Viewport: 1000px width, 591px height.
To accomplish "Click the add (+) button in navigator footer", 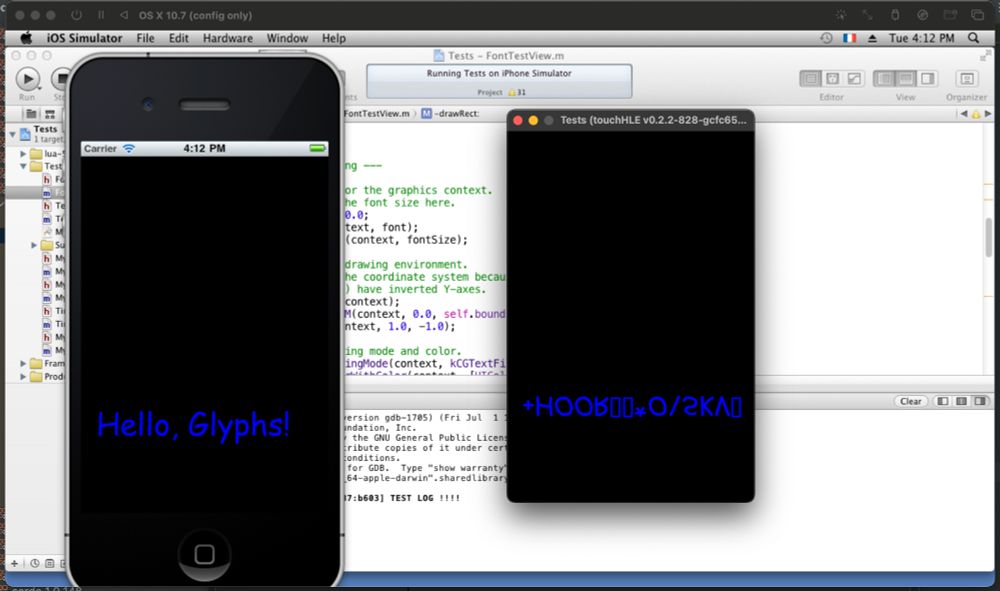I will pyautogui.click(x=14, y=563).
